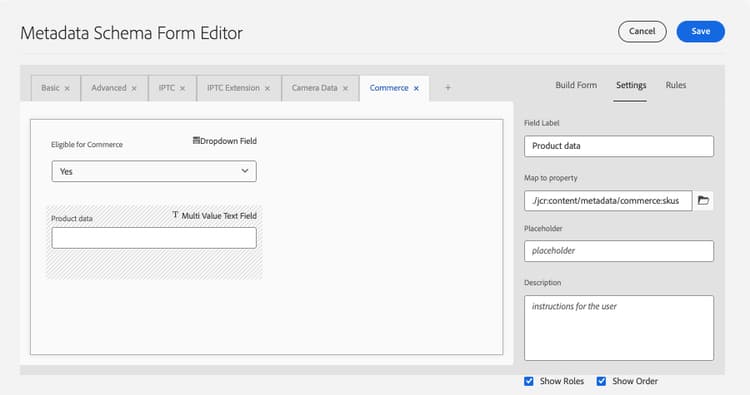This screenshot has width=750, height=395.
Task: Open the Eligible for Commerce dropdown
Action: (154, 171)
